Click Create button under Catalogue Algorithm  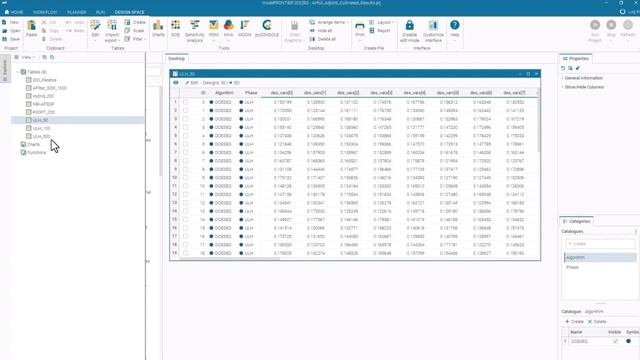(574, 322)
